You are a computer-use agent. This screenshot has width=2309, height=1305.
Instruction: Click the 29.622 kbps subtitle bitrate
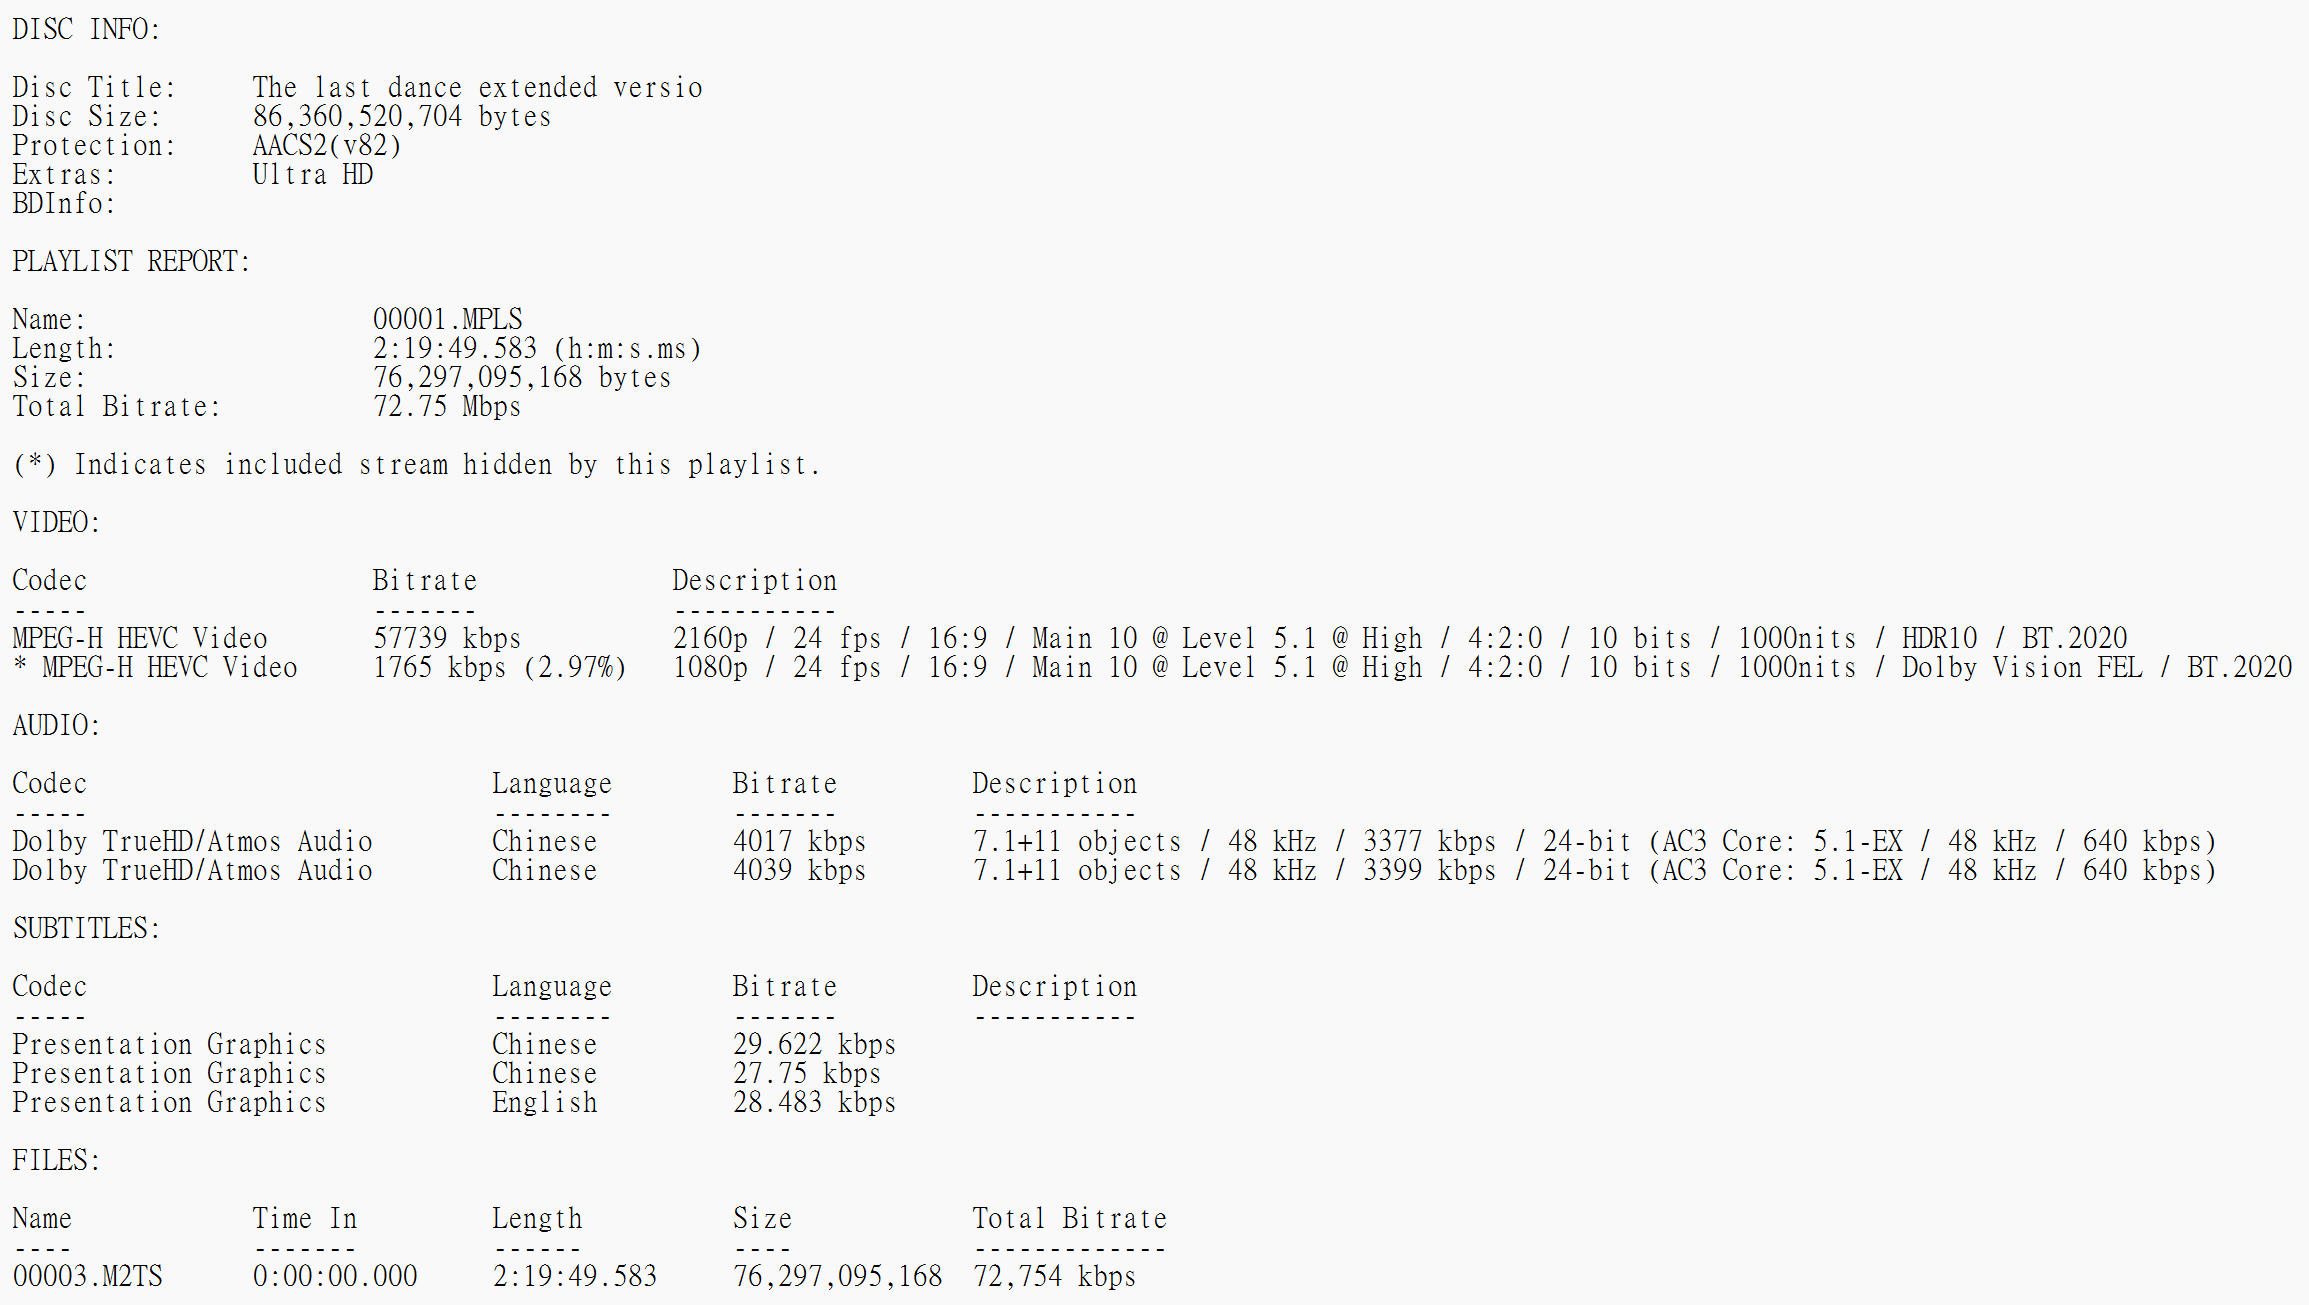click(814, 1044)
